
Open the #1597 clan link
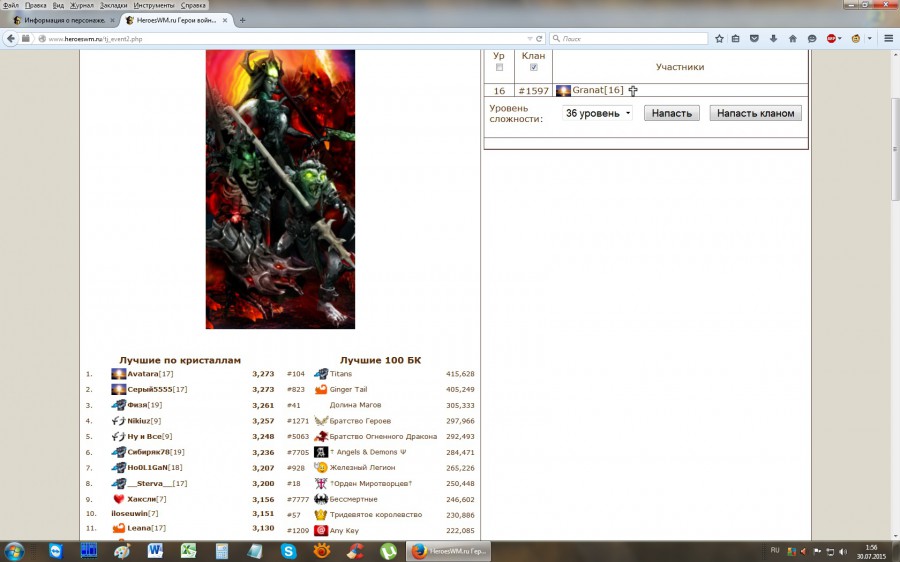click(533, 91)
